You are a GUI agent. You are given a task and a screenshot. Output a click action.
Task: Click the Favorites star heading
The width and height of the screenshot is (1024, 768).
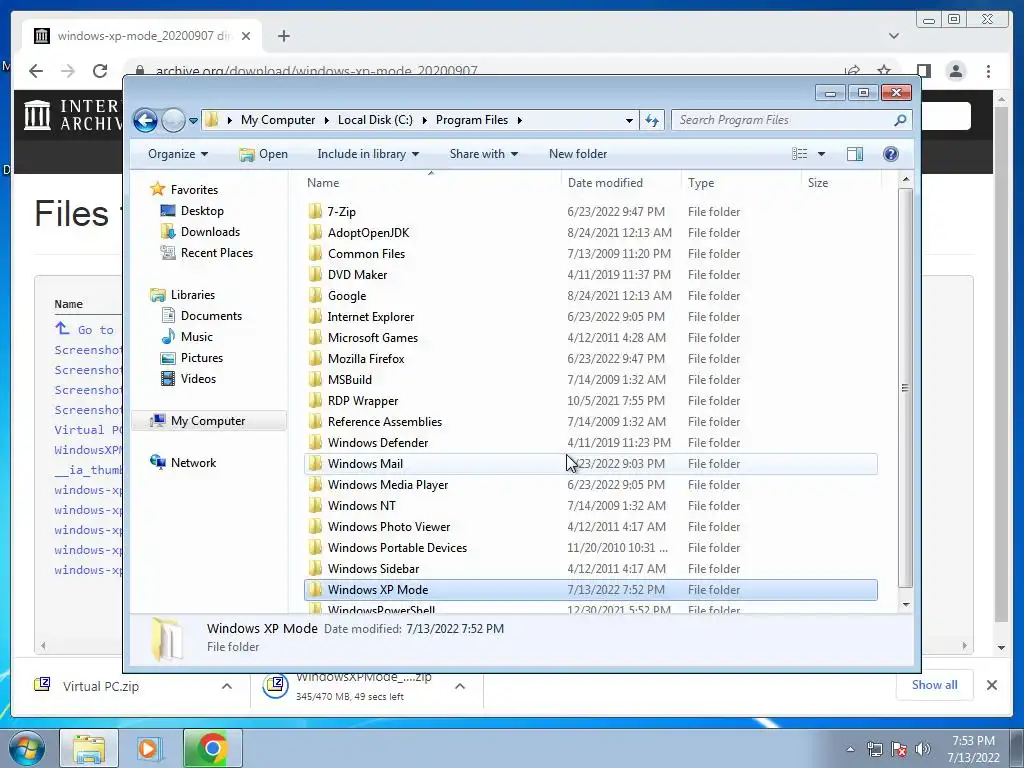194,190
